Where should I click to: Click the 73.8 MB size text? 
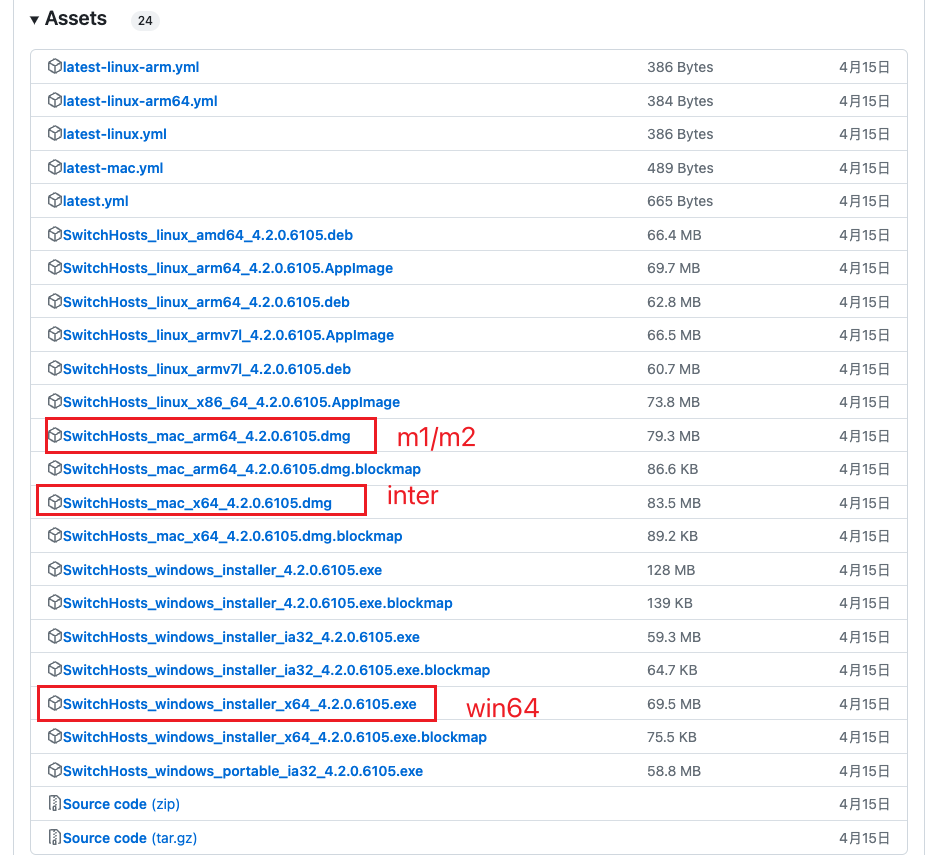pos(673,402)
